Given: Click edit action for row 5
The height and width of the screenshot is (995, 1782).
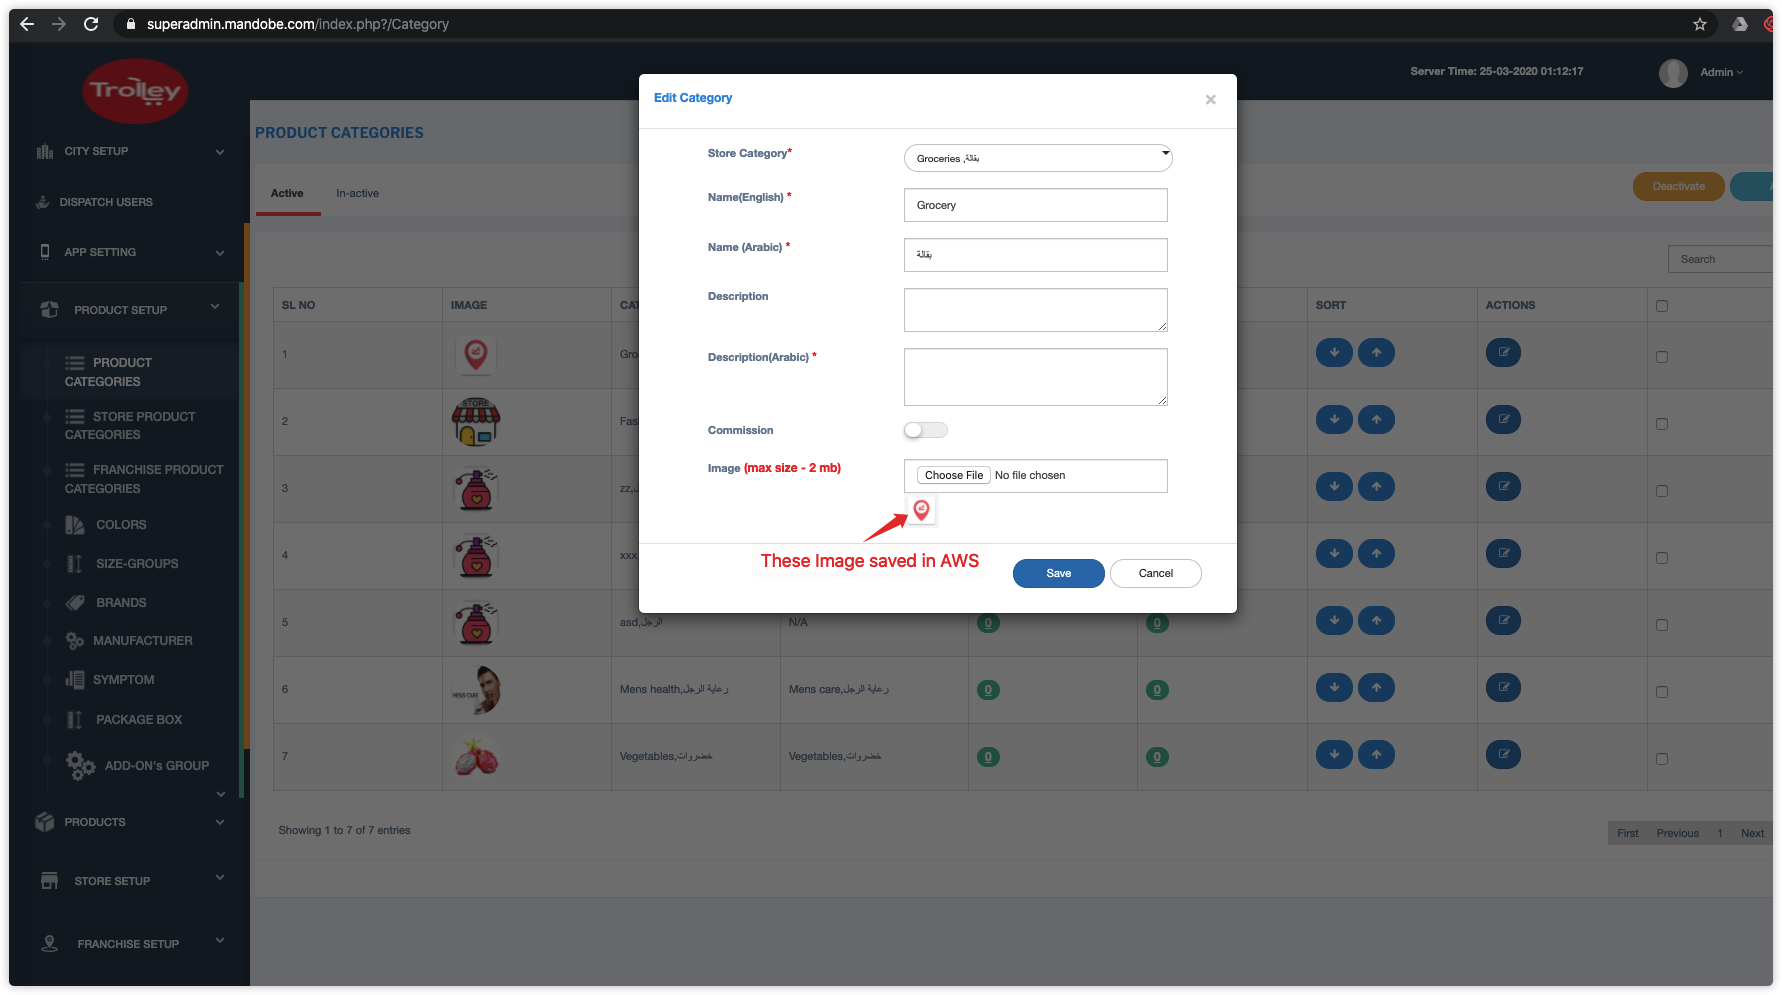Looking at the screenshot, I should 1503,621.
